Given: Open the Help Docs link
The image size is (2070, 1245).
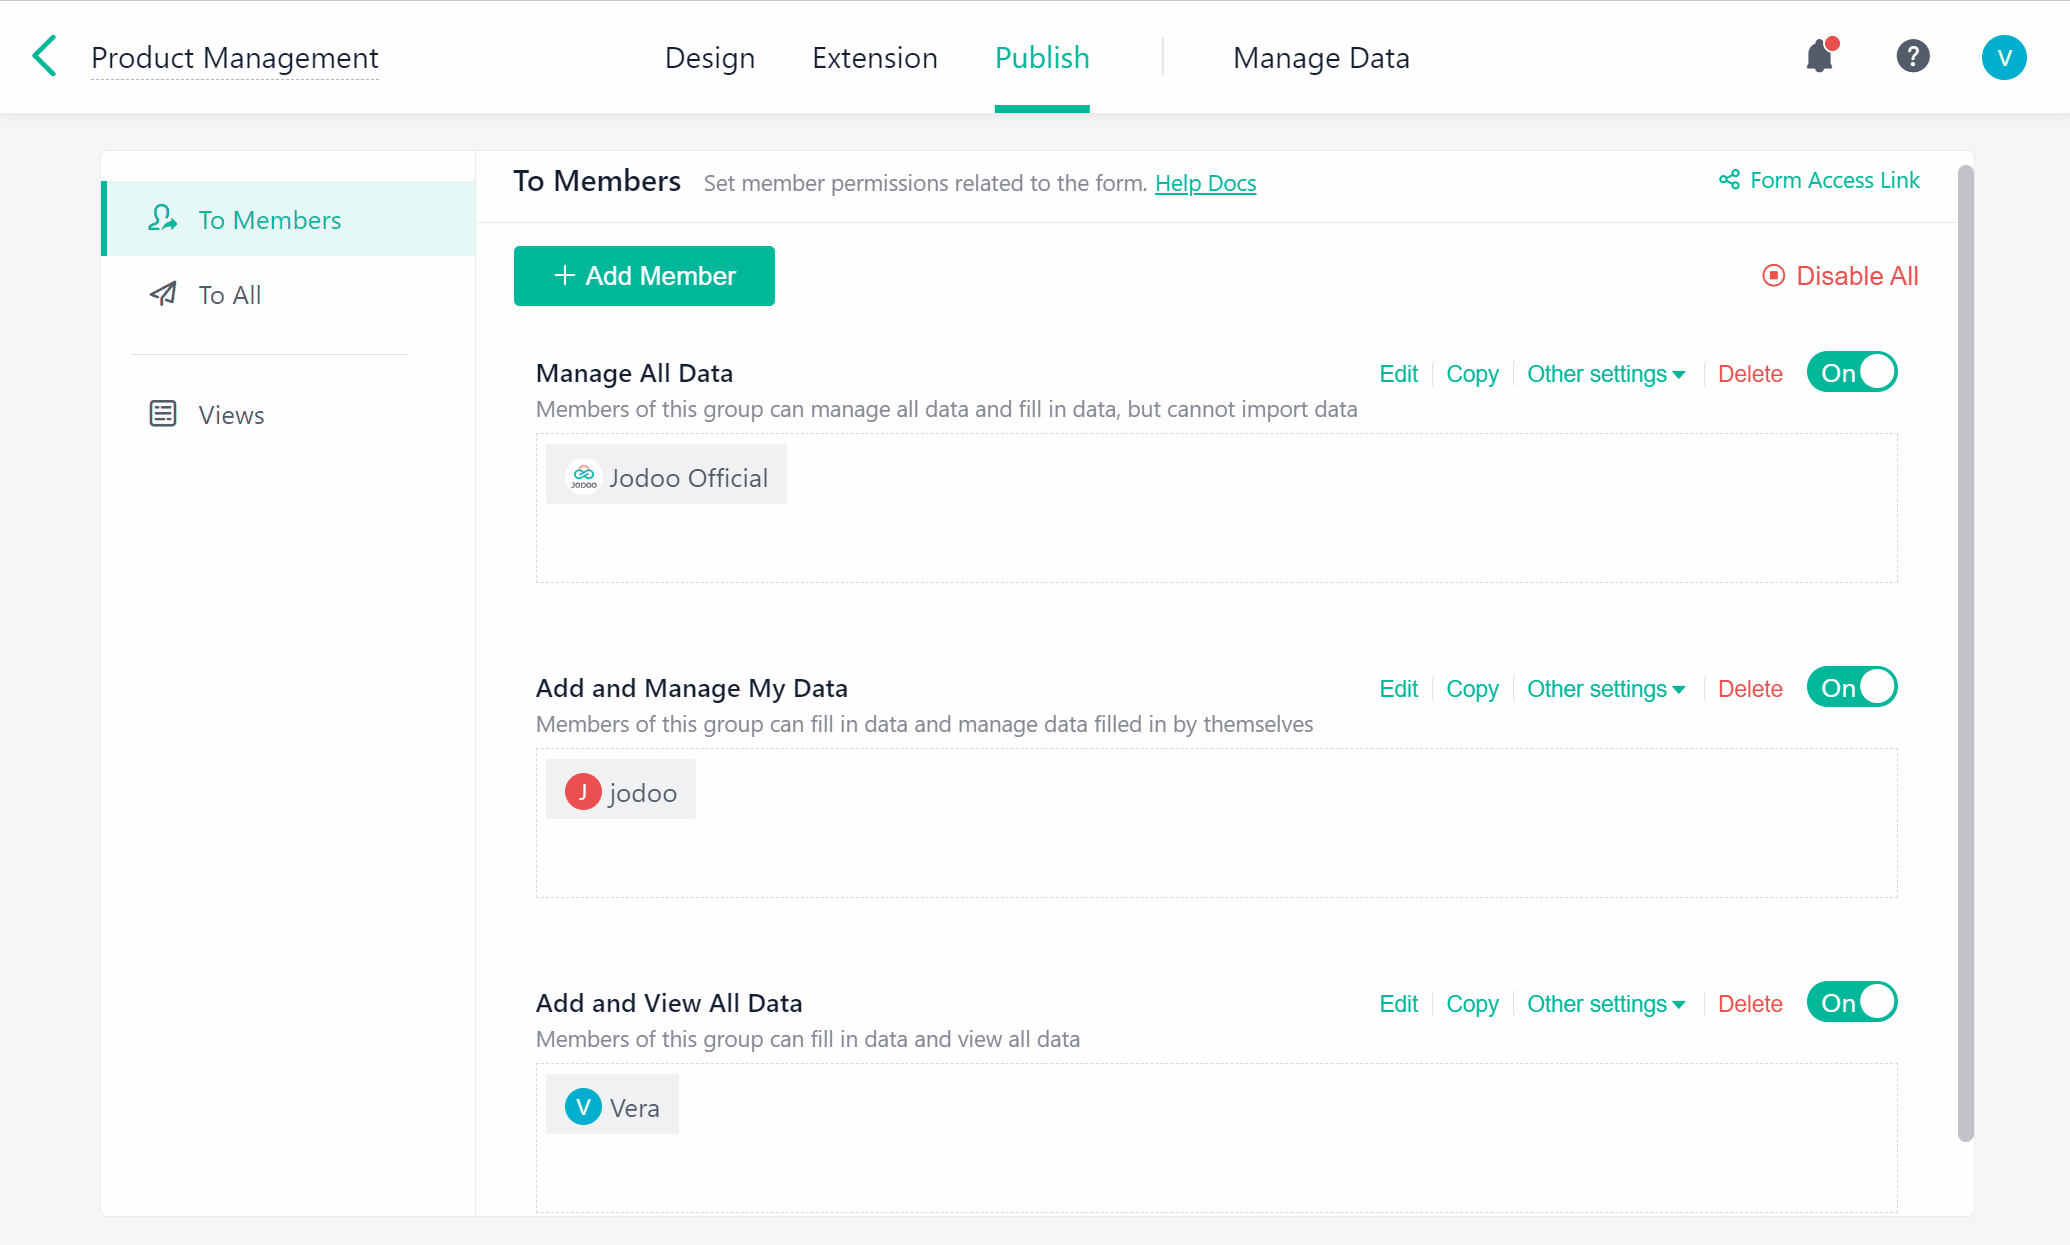Looking at the screenshot, I should (1205, 183).
